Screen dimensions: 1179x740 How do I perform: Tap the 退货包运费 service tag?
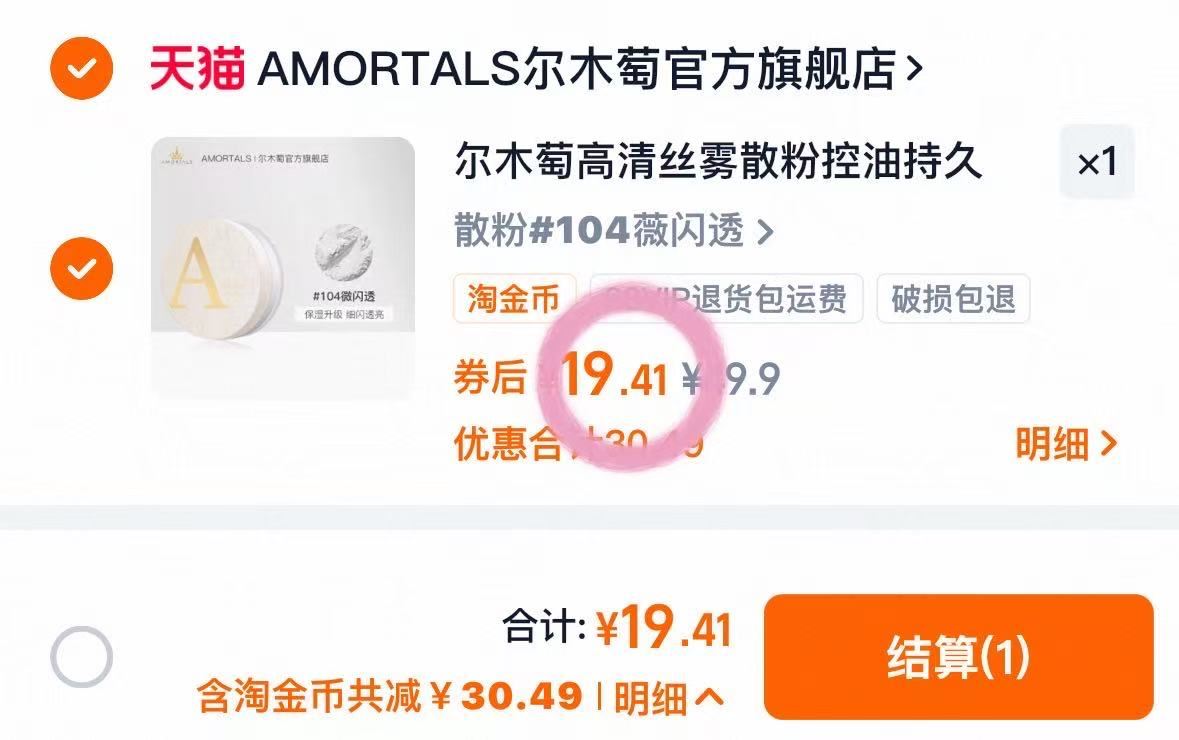(726, 299)
